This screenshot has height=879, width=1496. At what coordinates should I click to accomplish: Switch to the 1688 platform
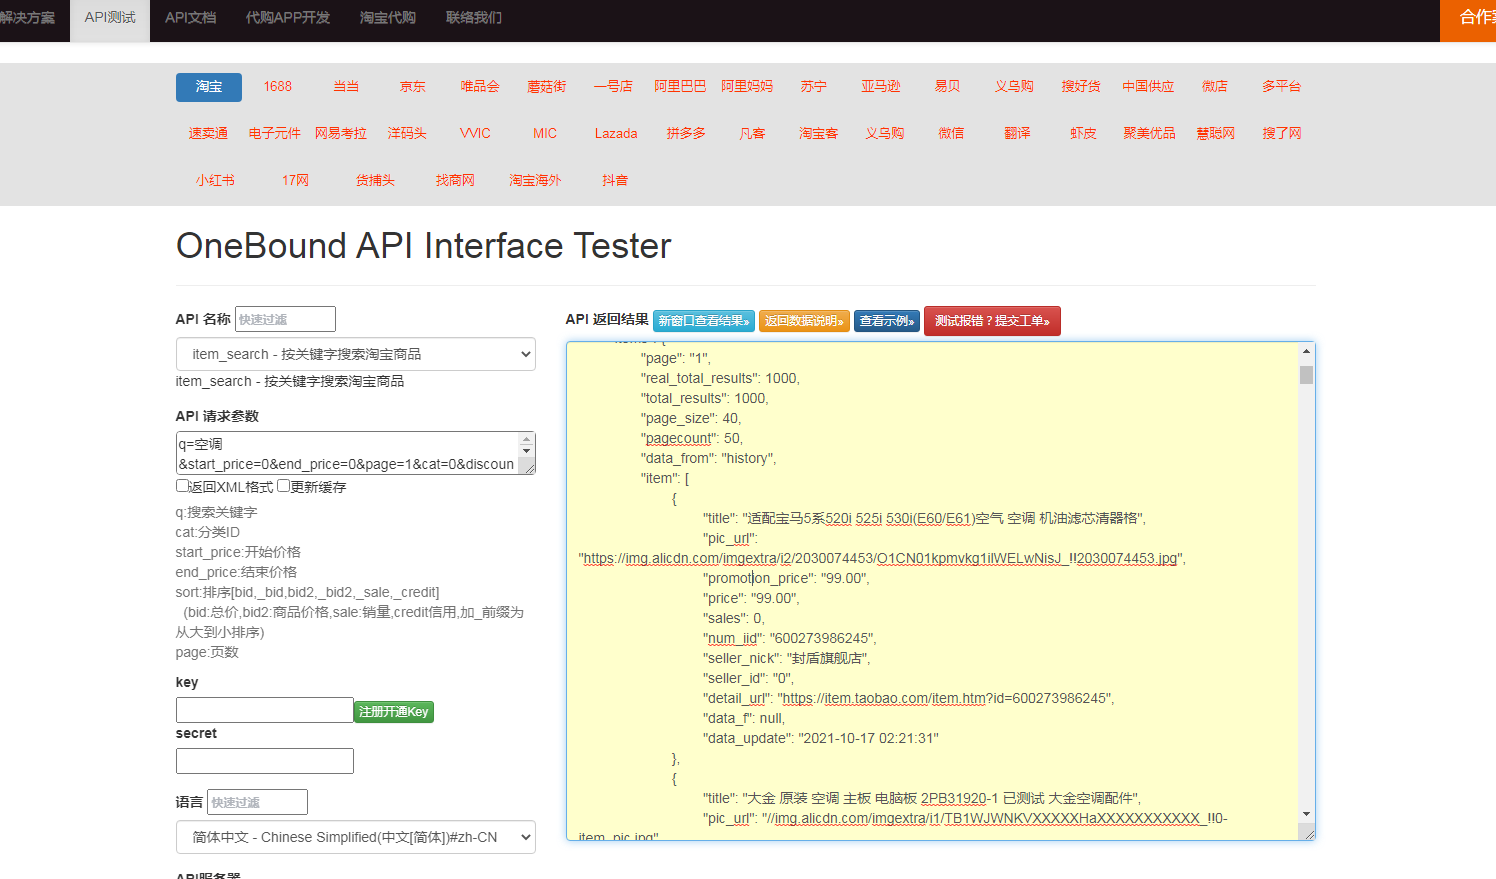click(278, 87)
